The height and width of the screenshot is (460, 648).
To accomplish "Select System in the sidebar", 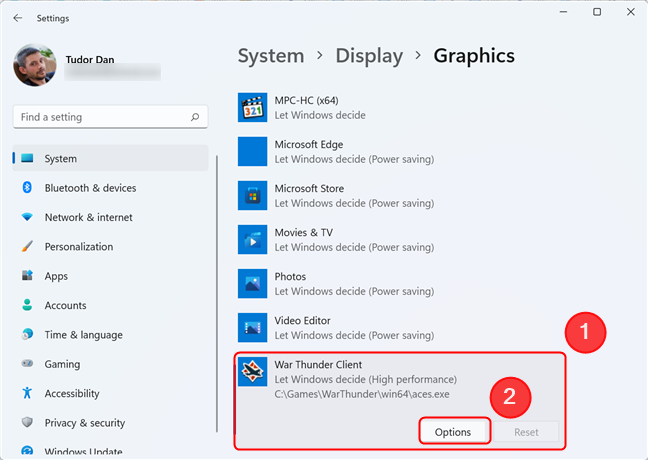I will point(110,158).
